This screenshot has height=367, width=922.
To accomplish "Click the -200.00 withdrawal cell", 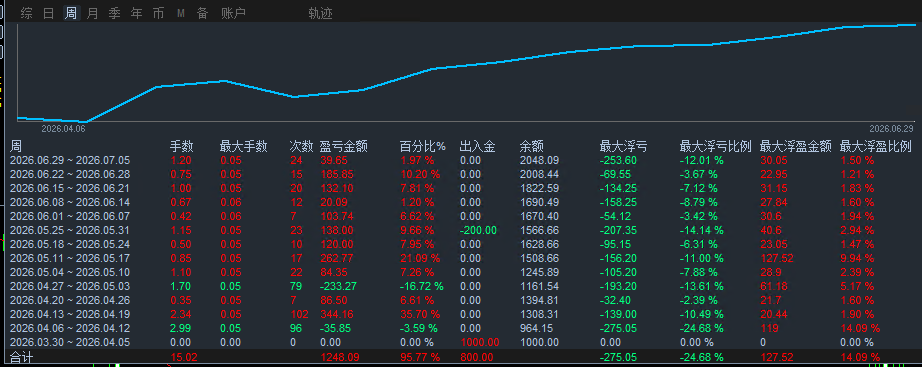I will 478,231.
